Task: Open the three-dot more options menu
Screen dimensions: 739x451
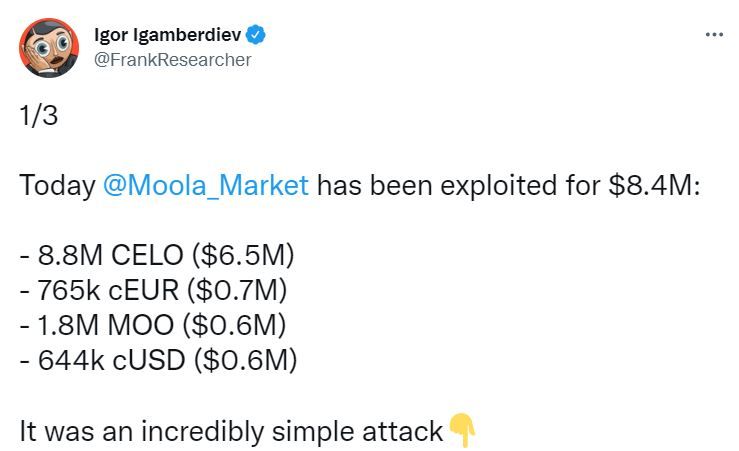Action: point(713,34)
